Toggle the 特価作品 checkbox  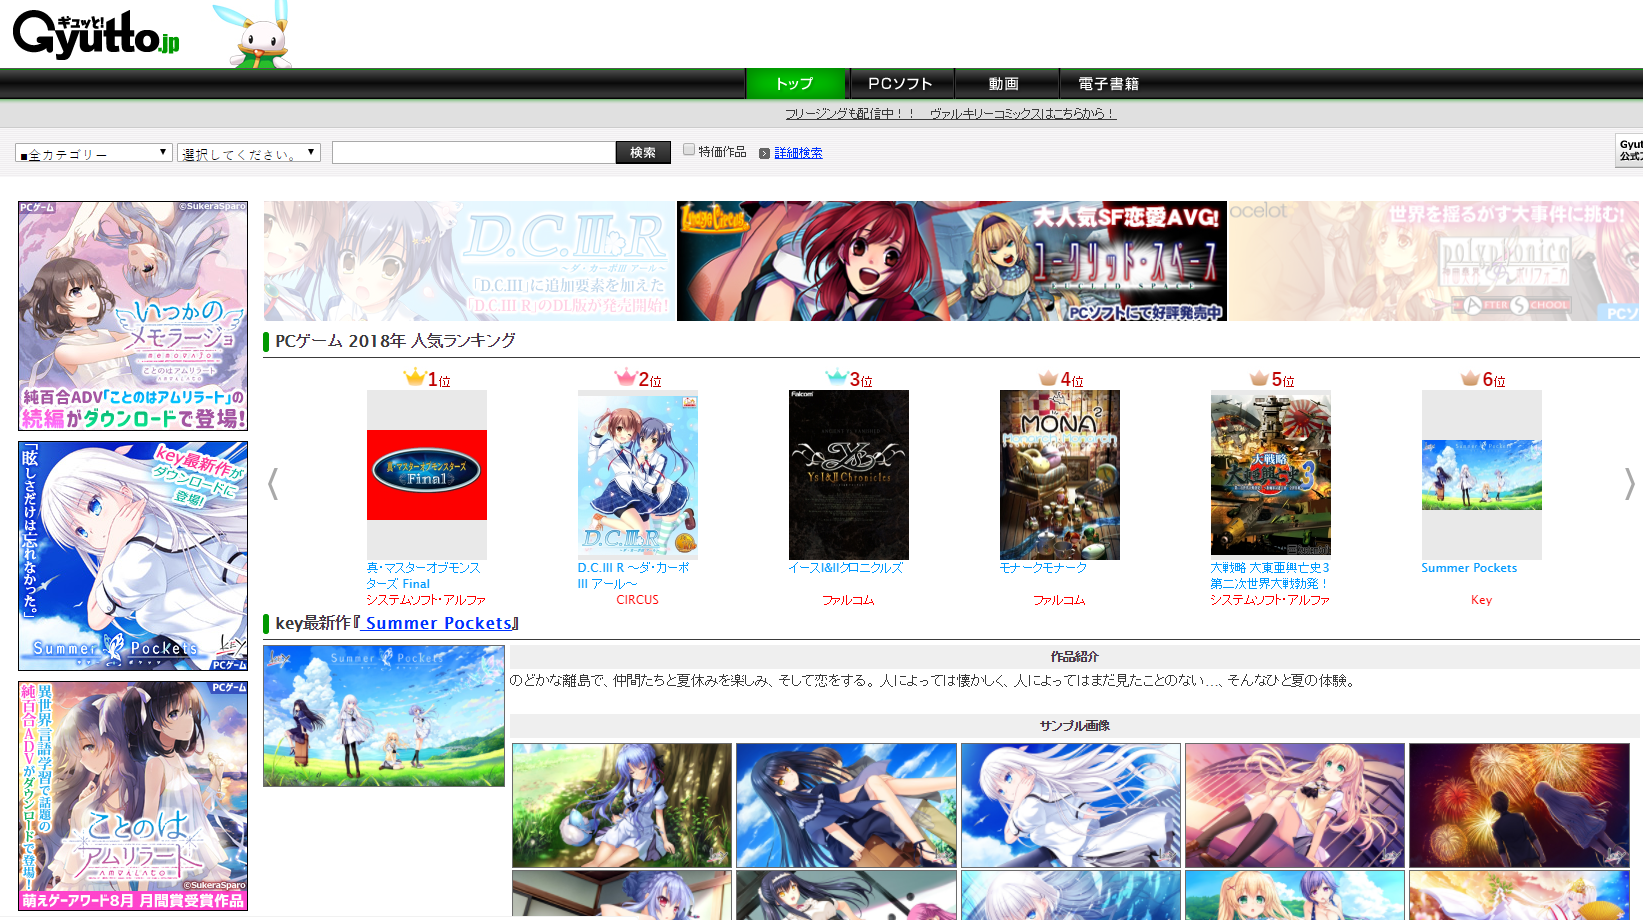coord(689,150)
